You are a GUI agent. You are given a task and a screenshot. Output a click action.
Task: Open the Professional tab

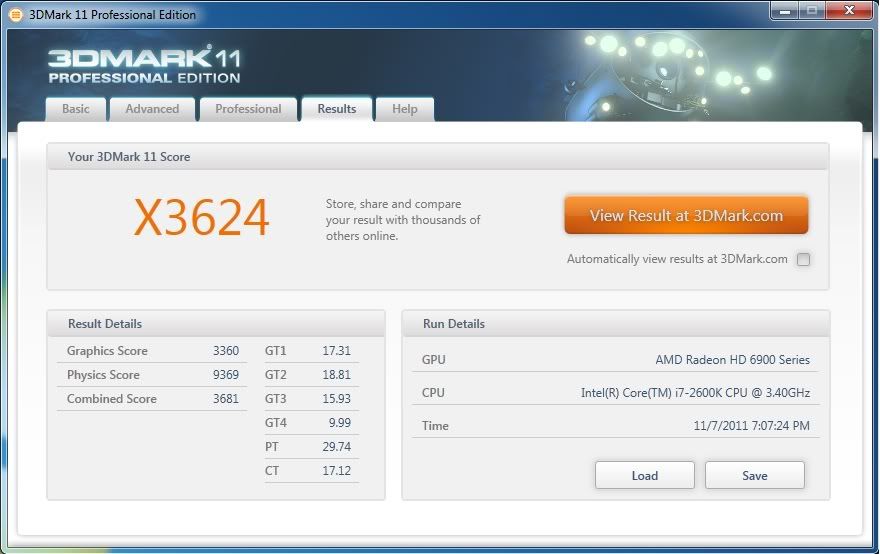(x=248, y=109)
